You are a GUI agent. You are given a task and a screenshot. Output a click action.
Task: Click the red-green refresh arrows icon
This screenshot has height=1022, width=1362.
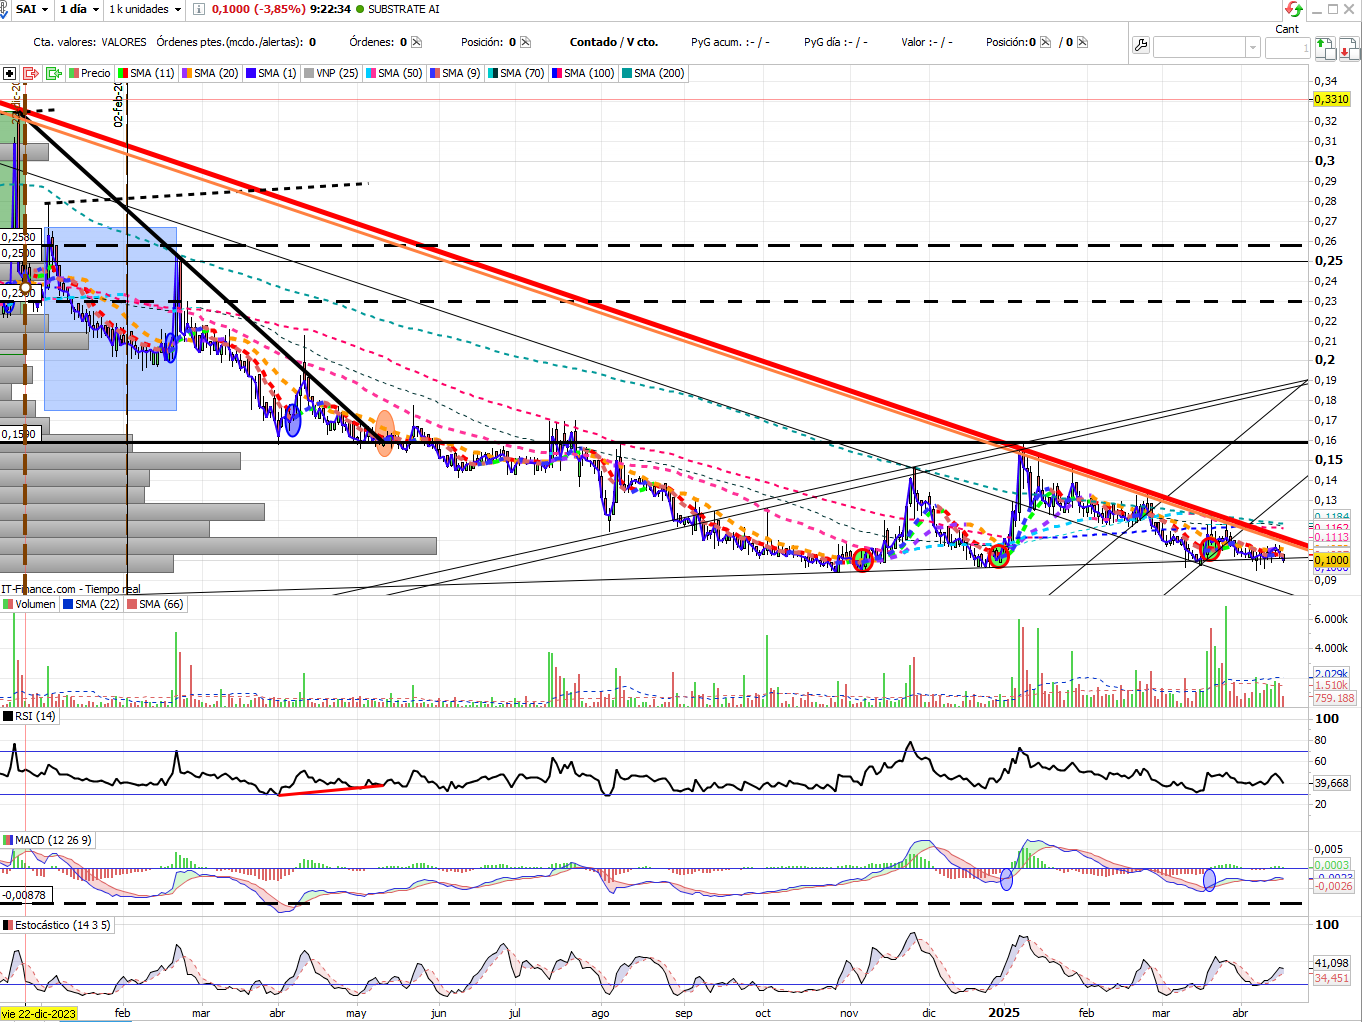tap(1294, 9)
